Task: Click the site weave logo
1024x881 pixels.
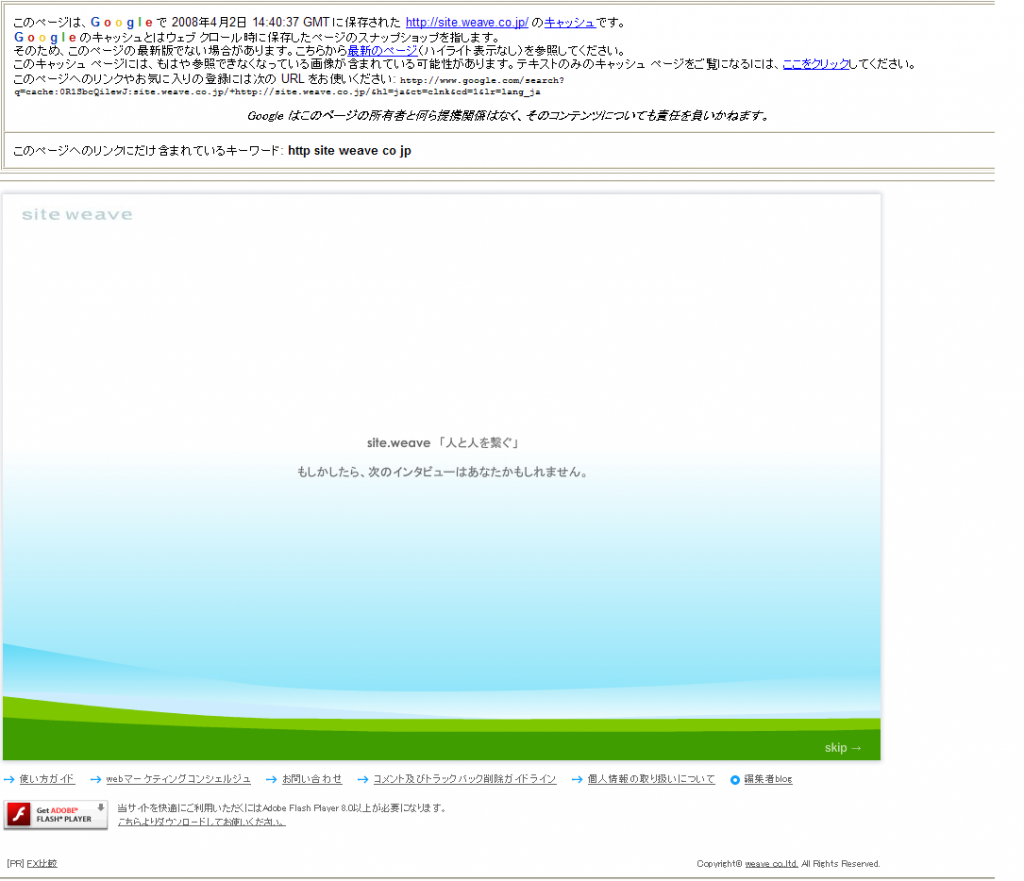Action: point(77,214)
